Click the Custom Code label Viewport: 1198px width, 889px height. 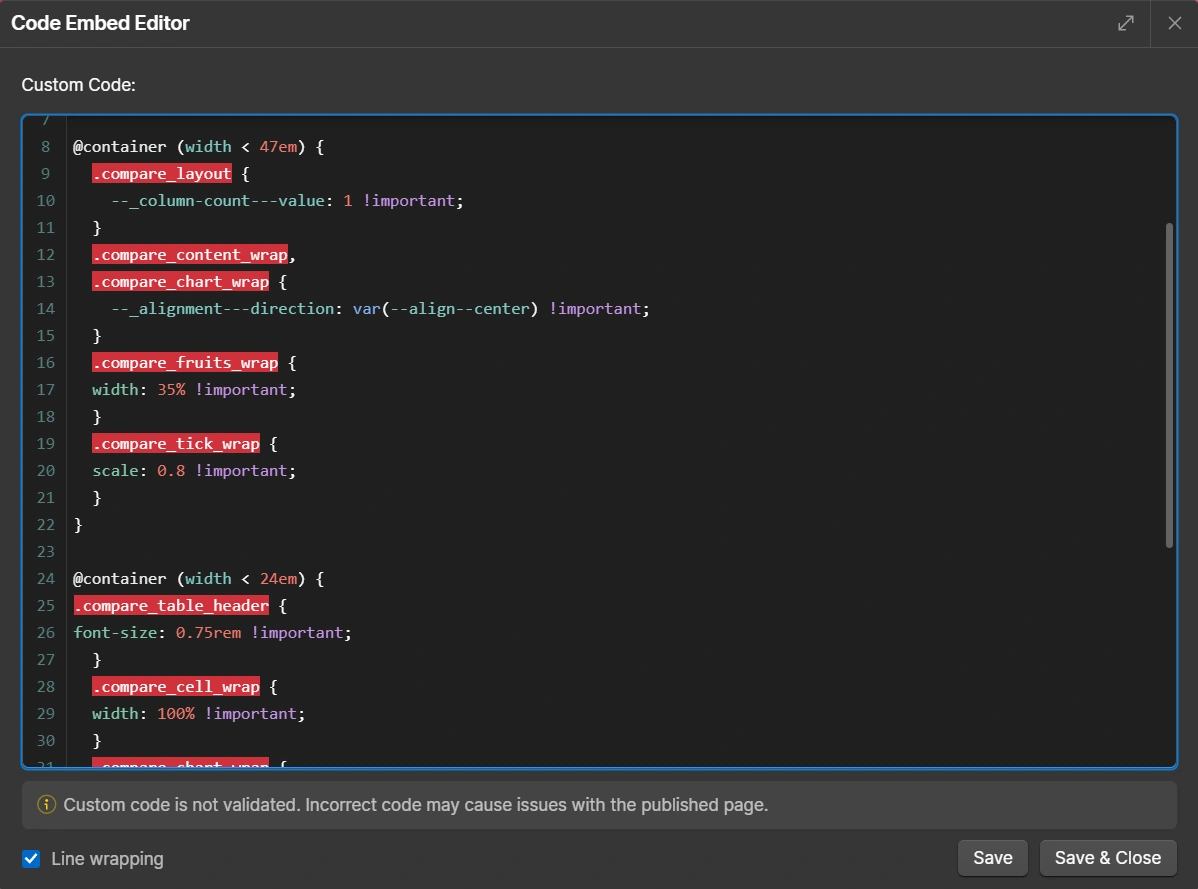[x=79, y=85]
